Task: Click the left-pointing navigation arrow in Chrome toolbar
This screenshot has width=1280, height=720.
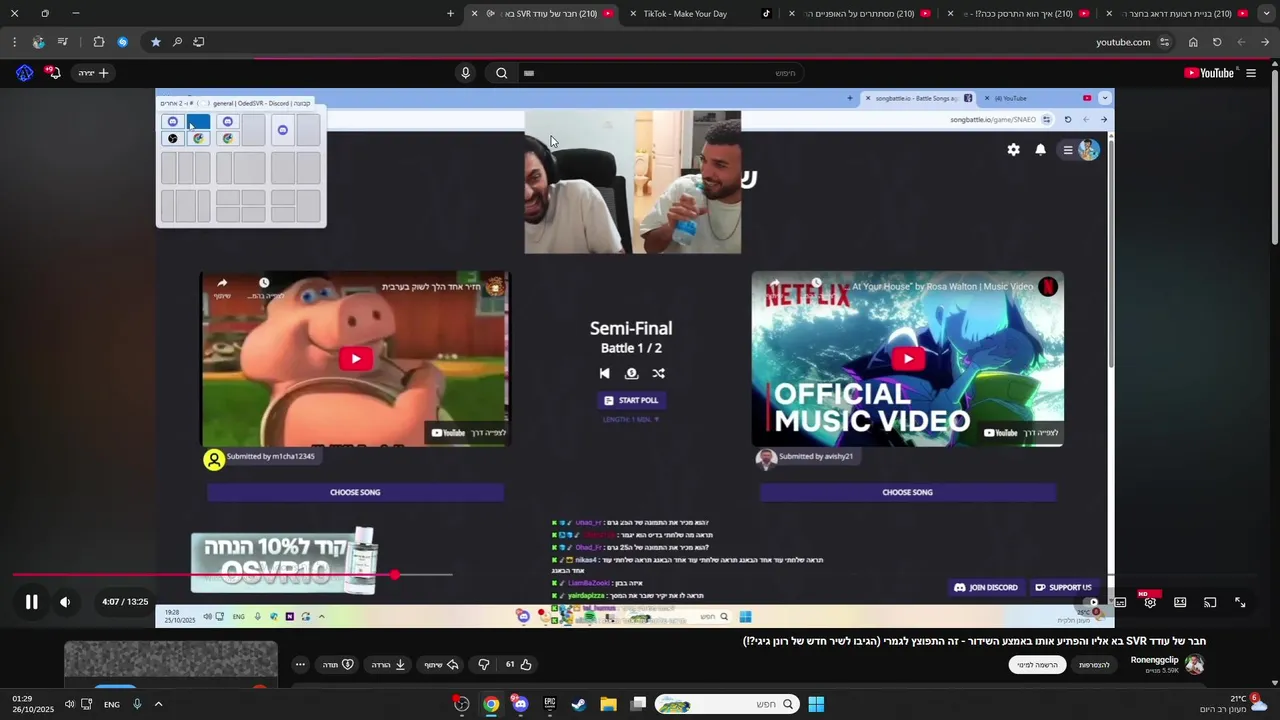Action: [1241, 42]
